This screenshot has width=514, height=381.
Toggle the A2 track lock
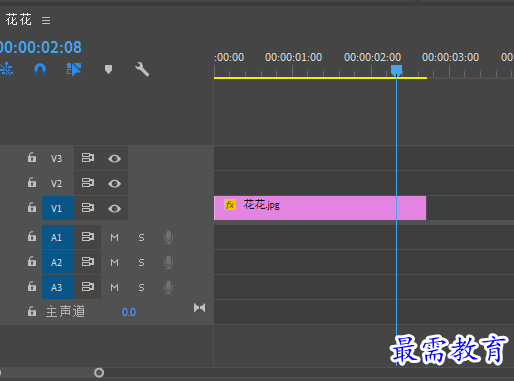click(x=32, y=261)
